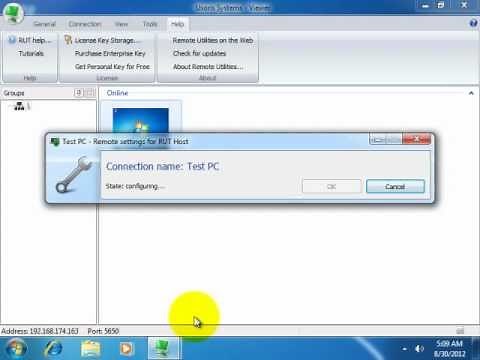Show hidden tray icons arrow
This screenshot has width=480, height=360.
[404, 349]
